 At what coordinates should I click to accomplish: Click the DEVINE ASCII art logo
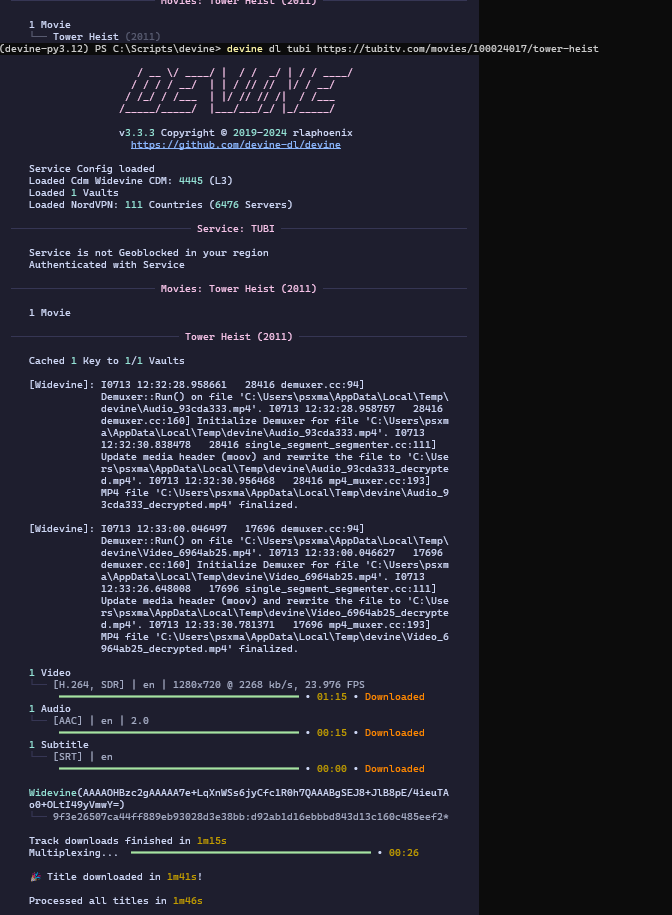pos(236,90)
